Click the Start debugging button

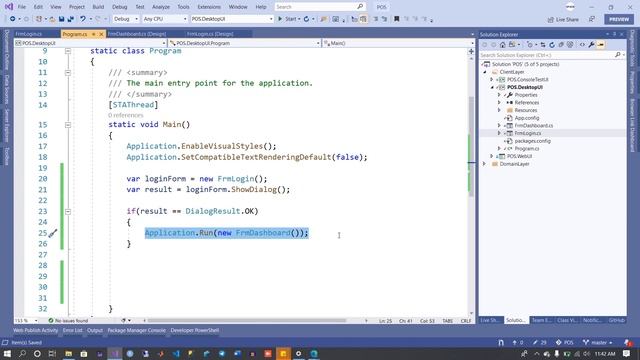point(288,19)
